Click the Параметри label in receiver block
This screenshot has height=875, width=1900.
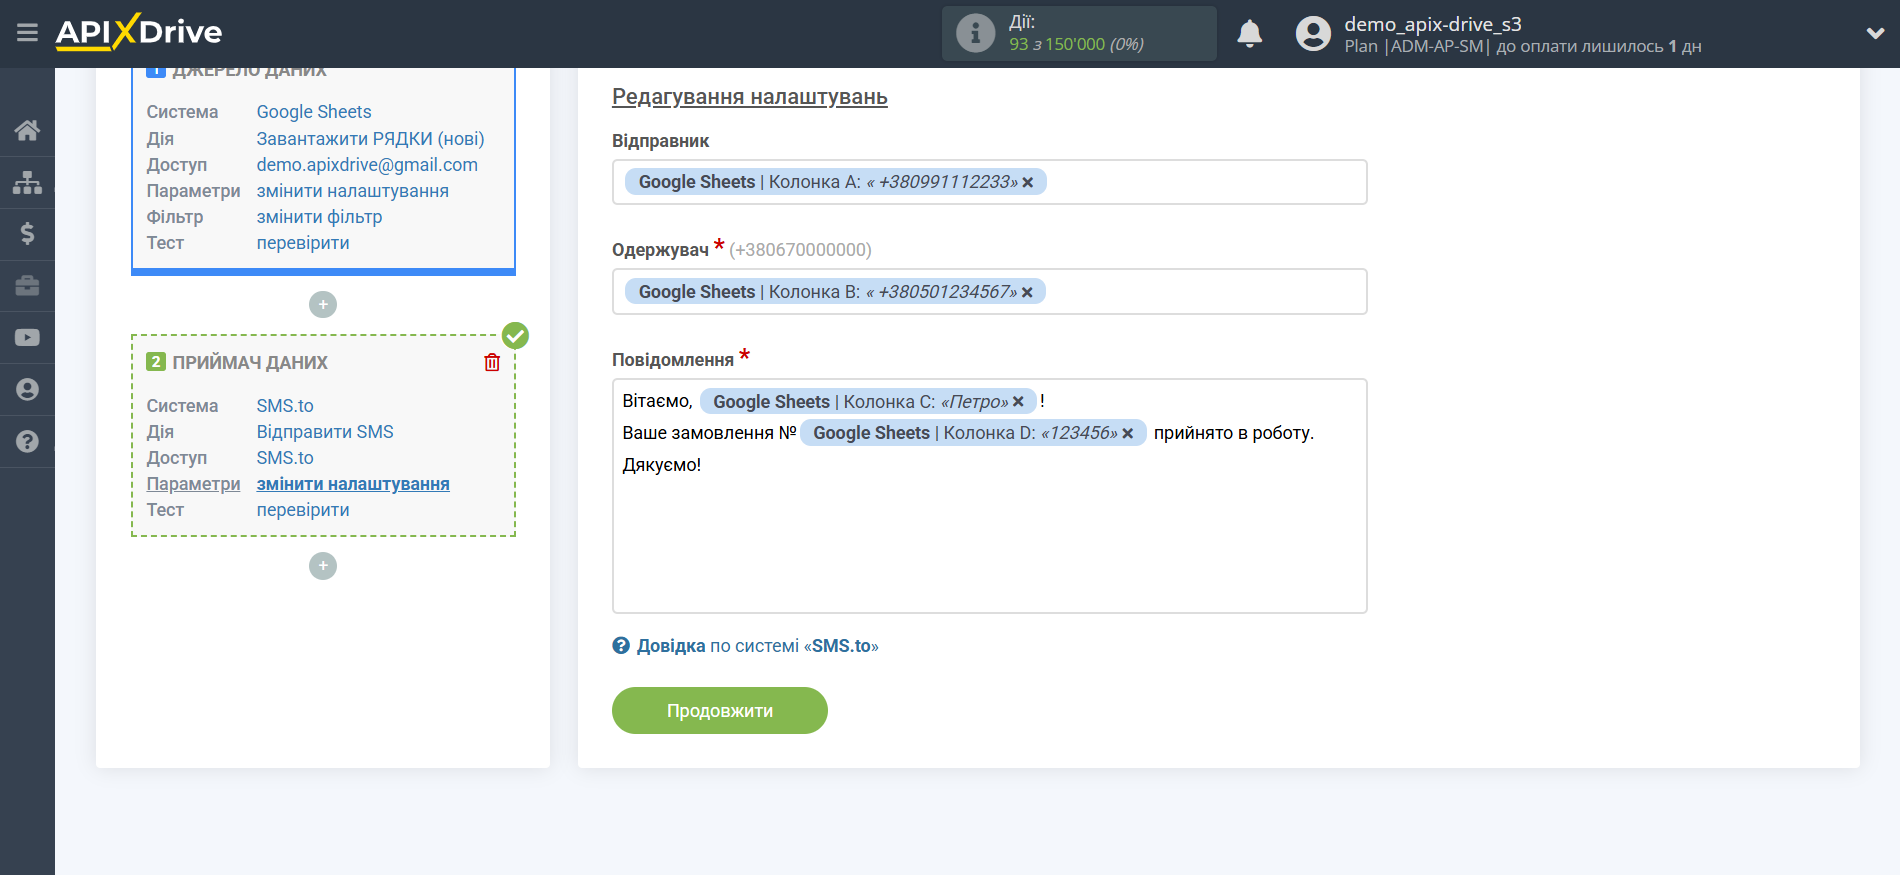(x=193, y=484)
